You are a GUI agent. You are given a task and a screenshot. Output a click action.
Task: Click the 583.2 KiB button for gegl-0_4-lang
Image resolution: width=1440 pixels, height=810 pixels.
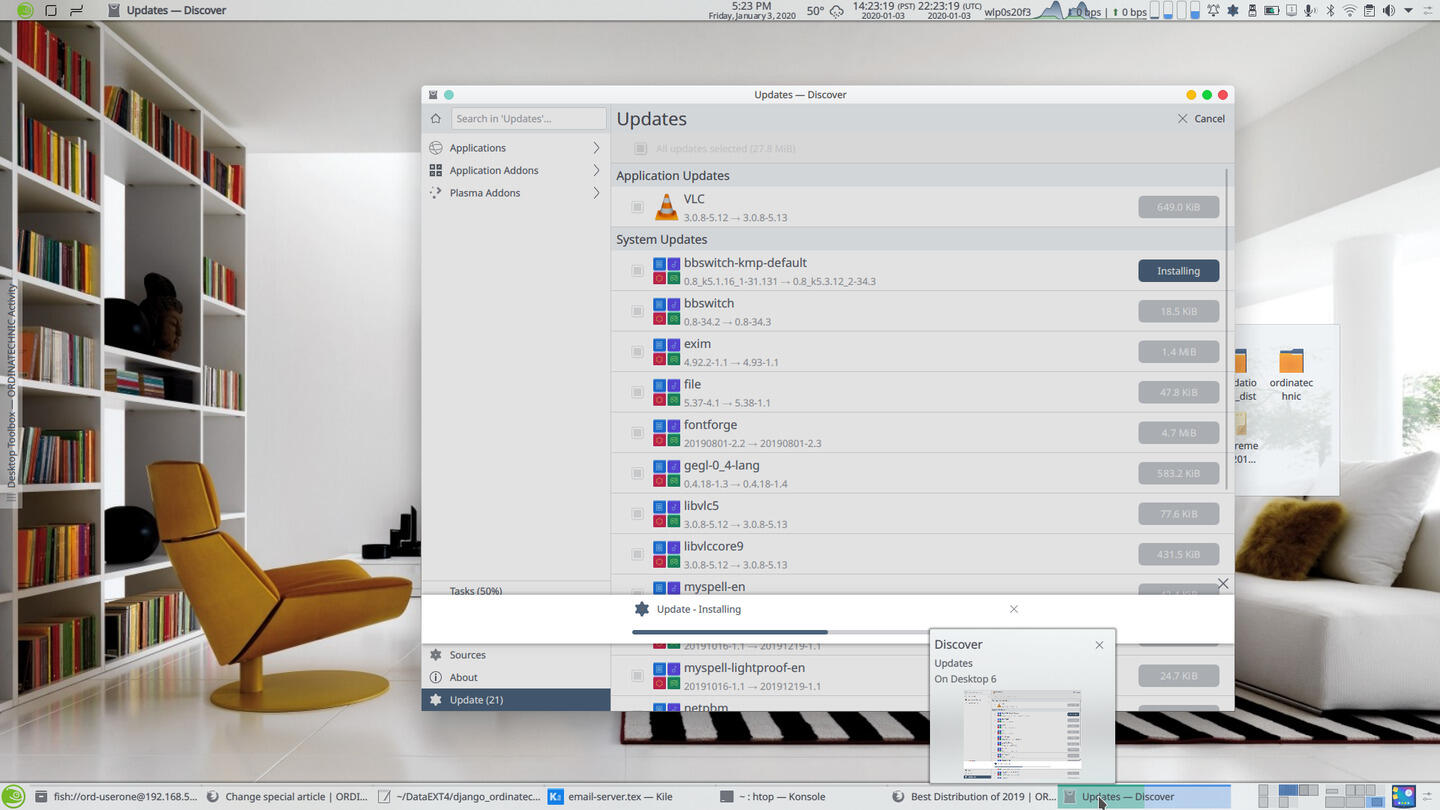1178,473
